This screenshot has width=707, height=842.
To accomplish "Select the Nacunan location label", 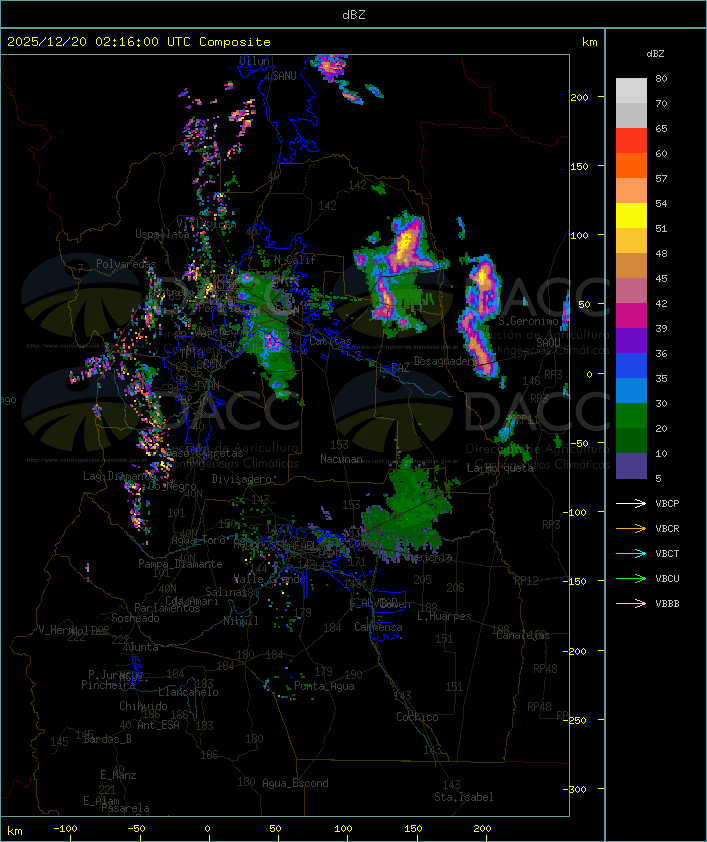I will point(341,459).
